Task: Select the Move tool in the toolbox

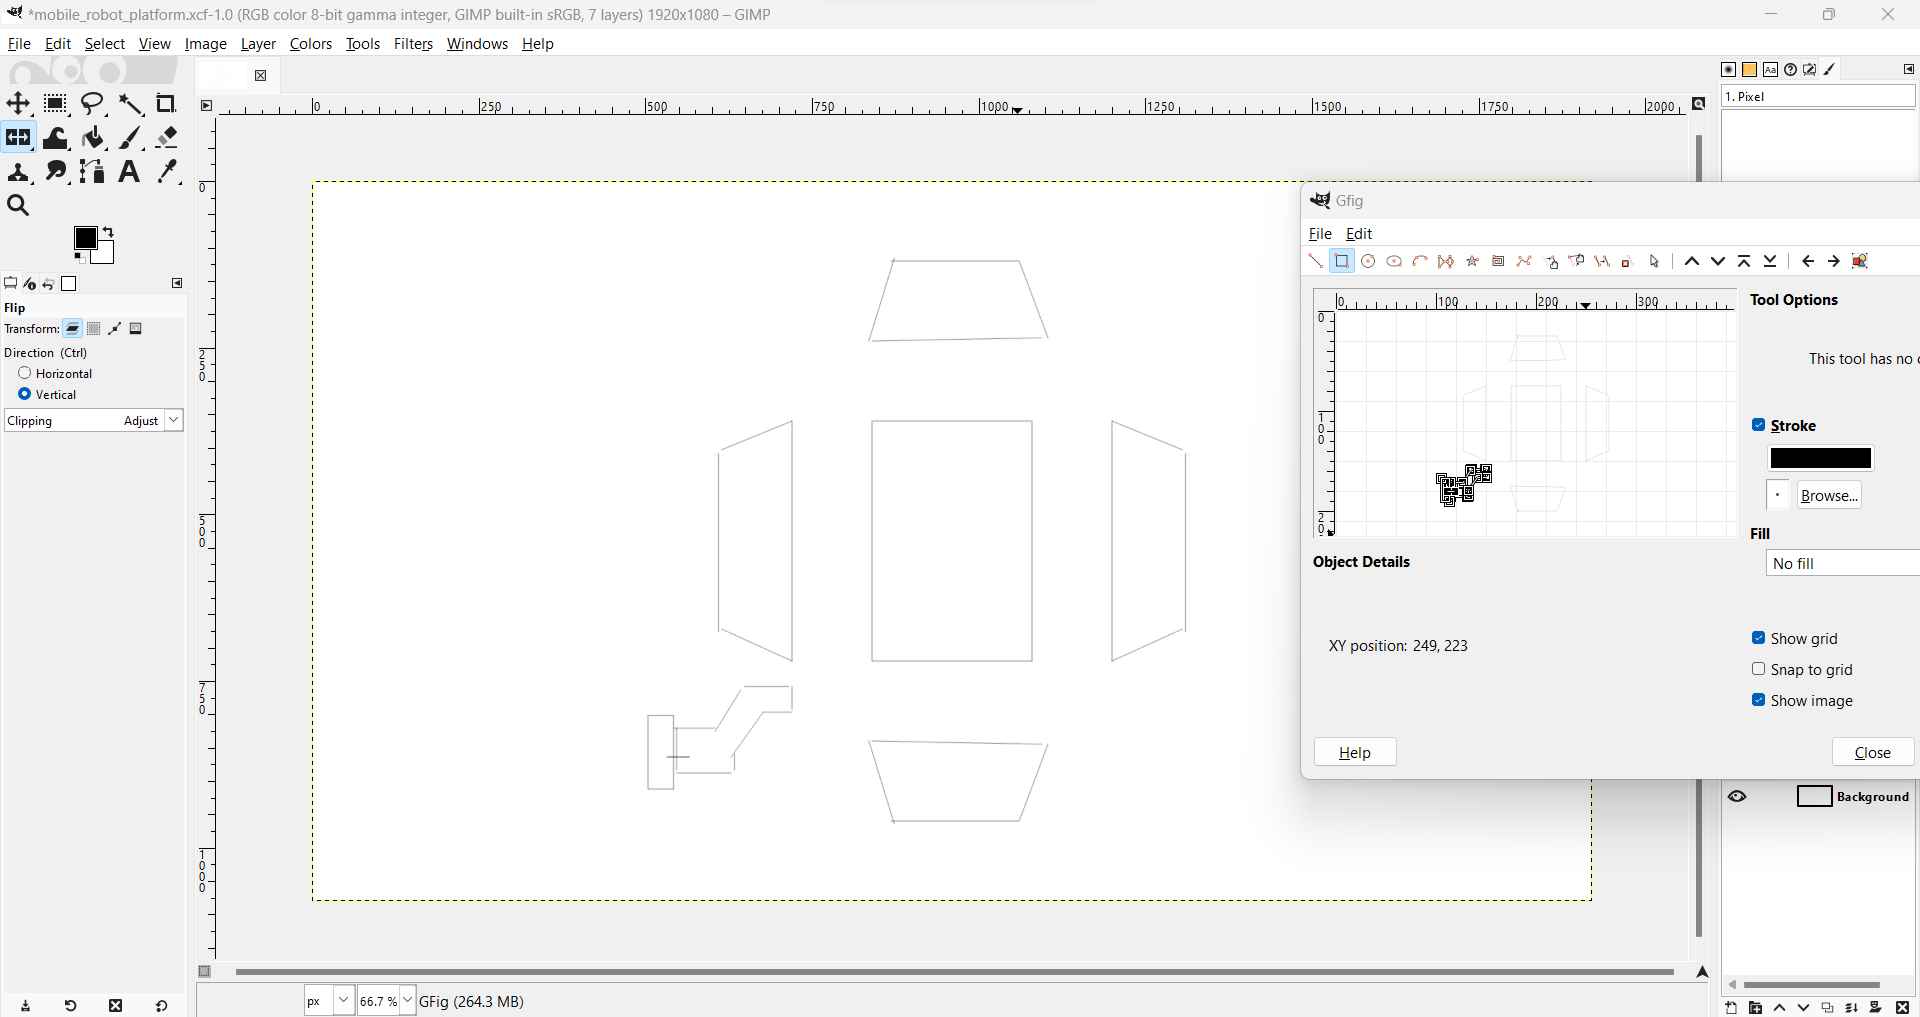Action: [x=18, y=104]
